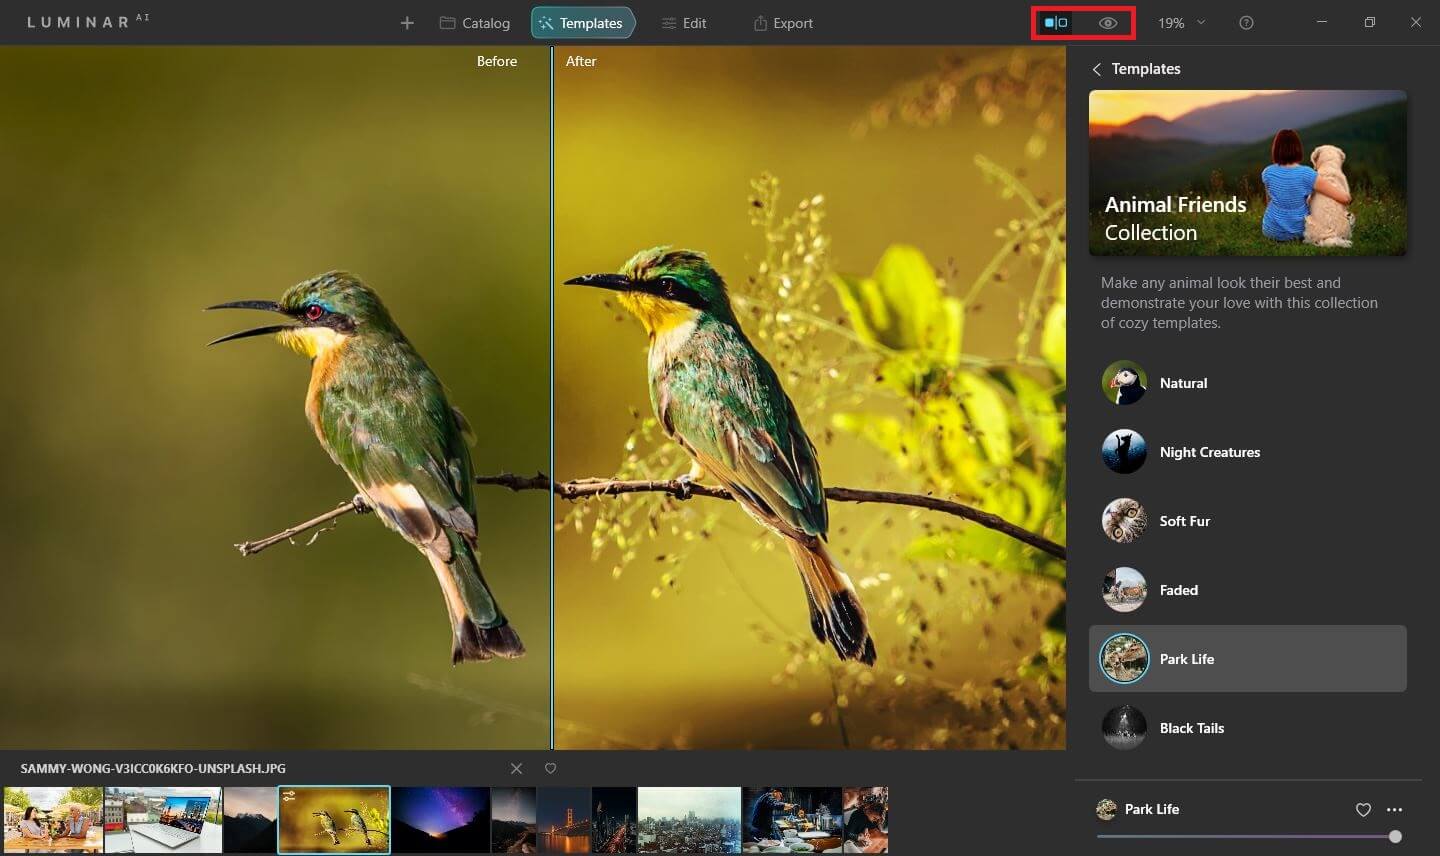Image resolution: width=1440 pixels, height=856 pixels.
Task: Select the Natural template icon
Action: [1124, 382]
